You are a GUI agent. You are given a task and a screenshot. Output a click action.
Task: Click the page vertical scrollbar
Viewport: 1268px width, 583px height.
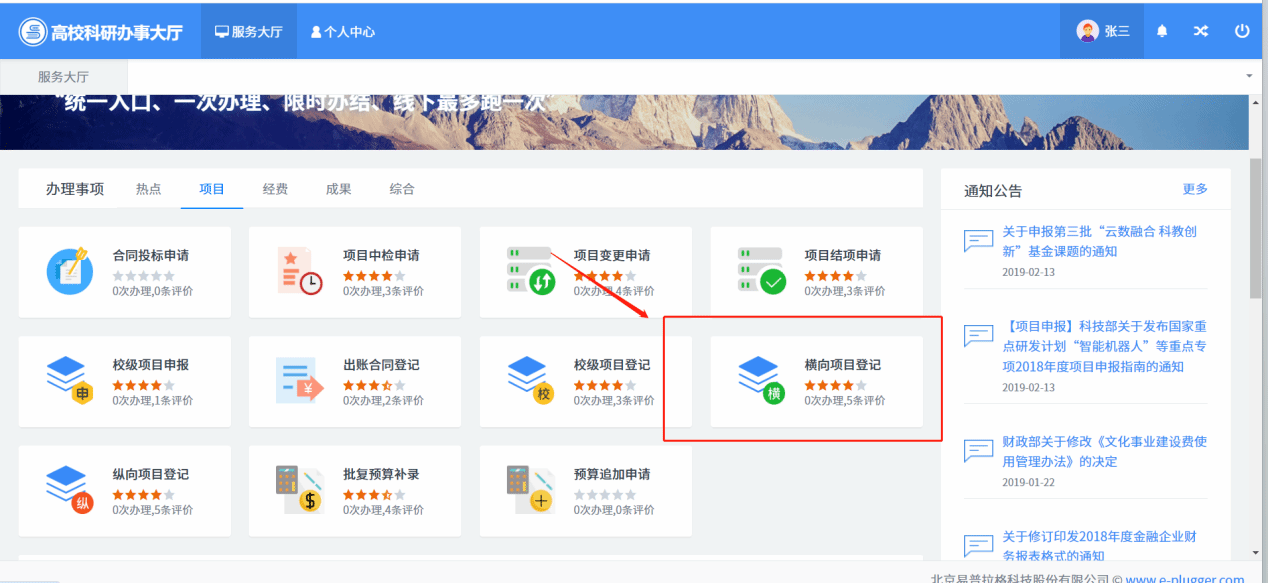[x=1256, y=230]
